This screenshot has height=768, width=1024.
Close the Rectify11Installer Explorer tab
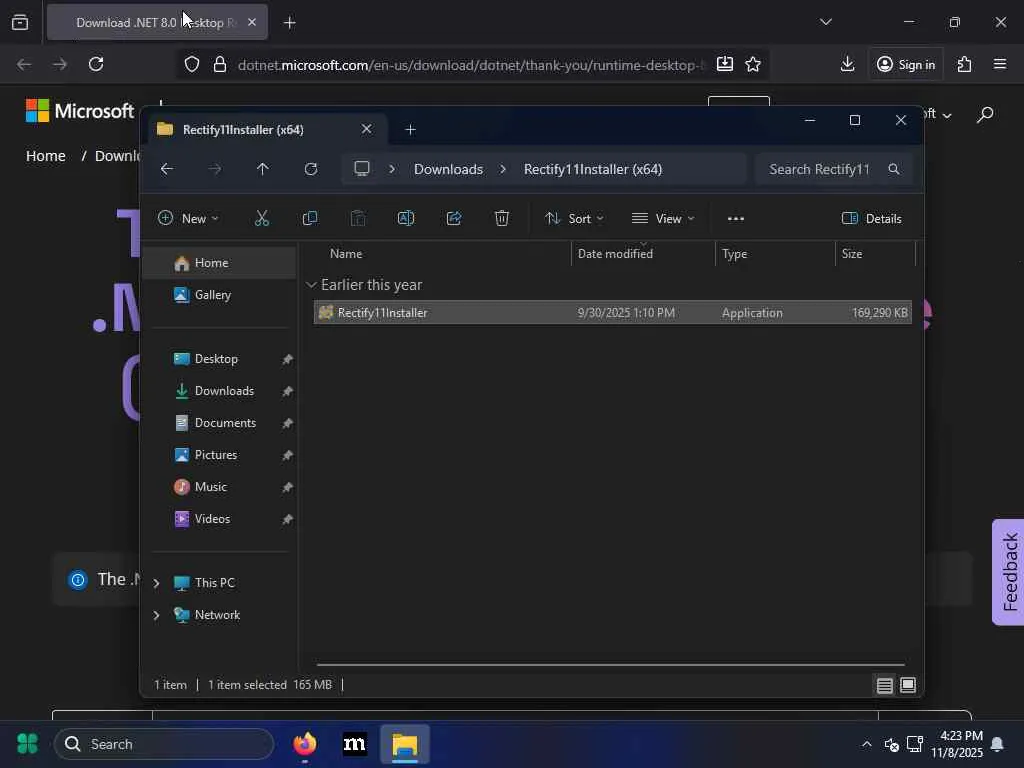(366, 129)
